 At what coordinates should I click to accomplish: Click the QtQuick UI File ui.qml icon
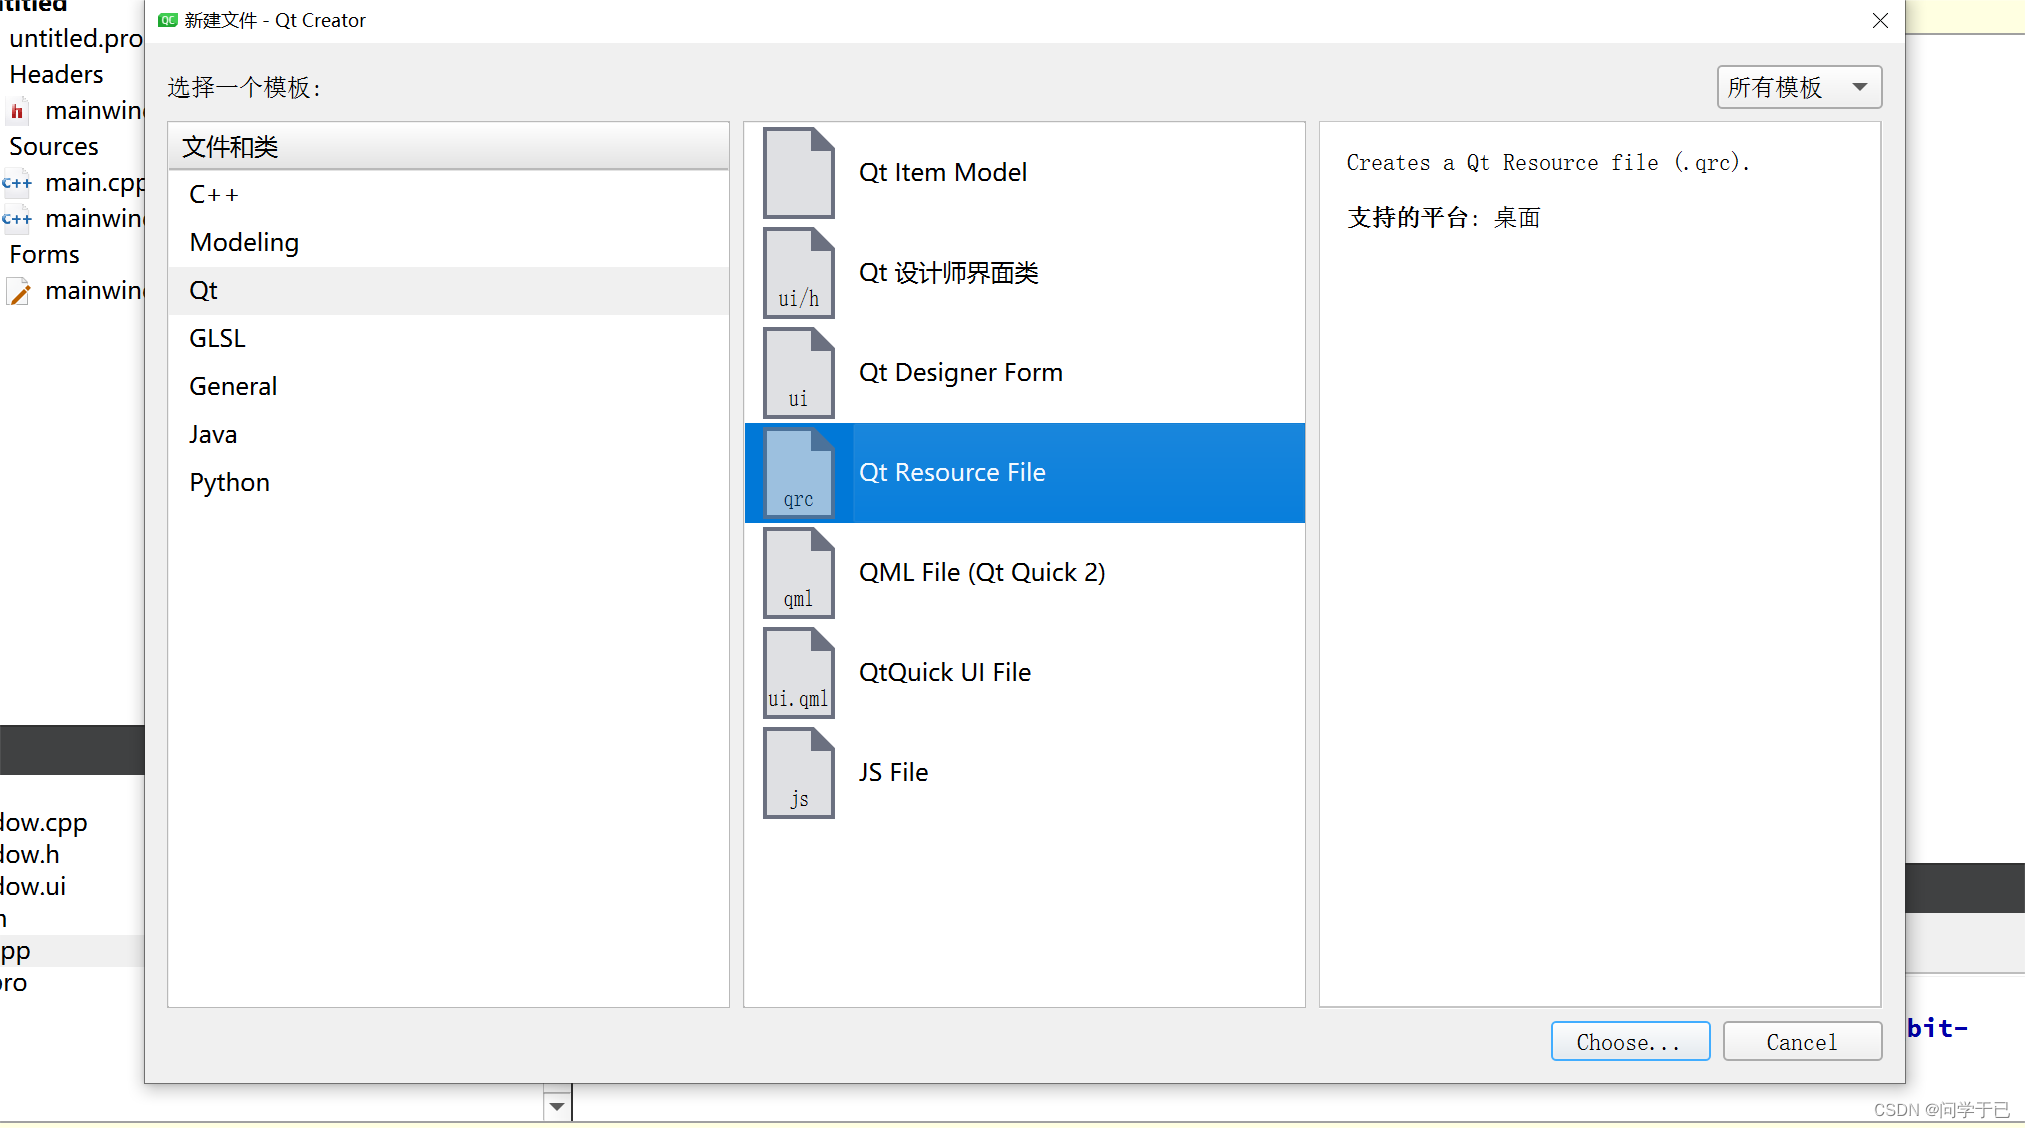pyautogui.click(x=798, y=672)
